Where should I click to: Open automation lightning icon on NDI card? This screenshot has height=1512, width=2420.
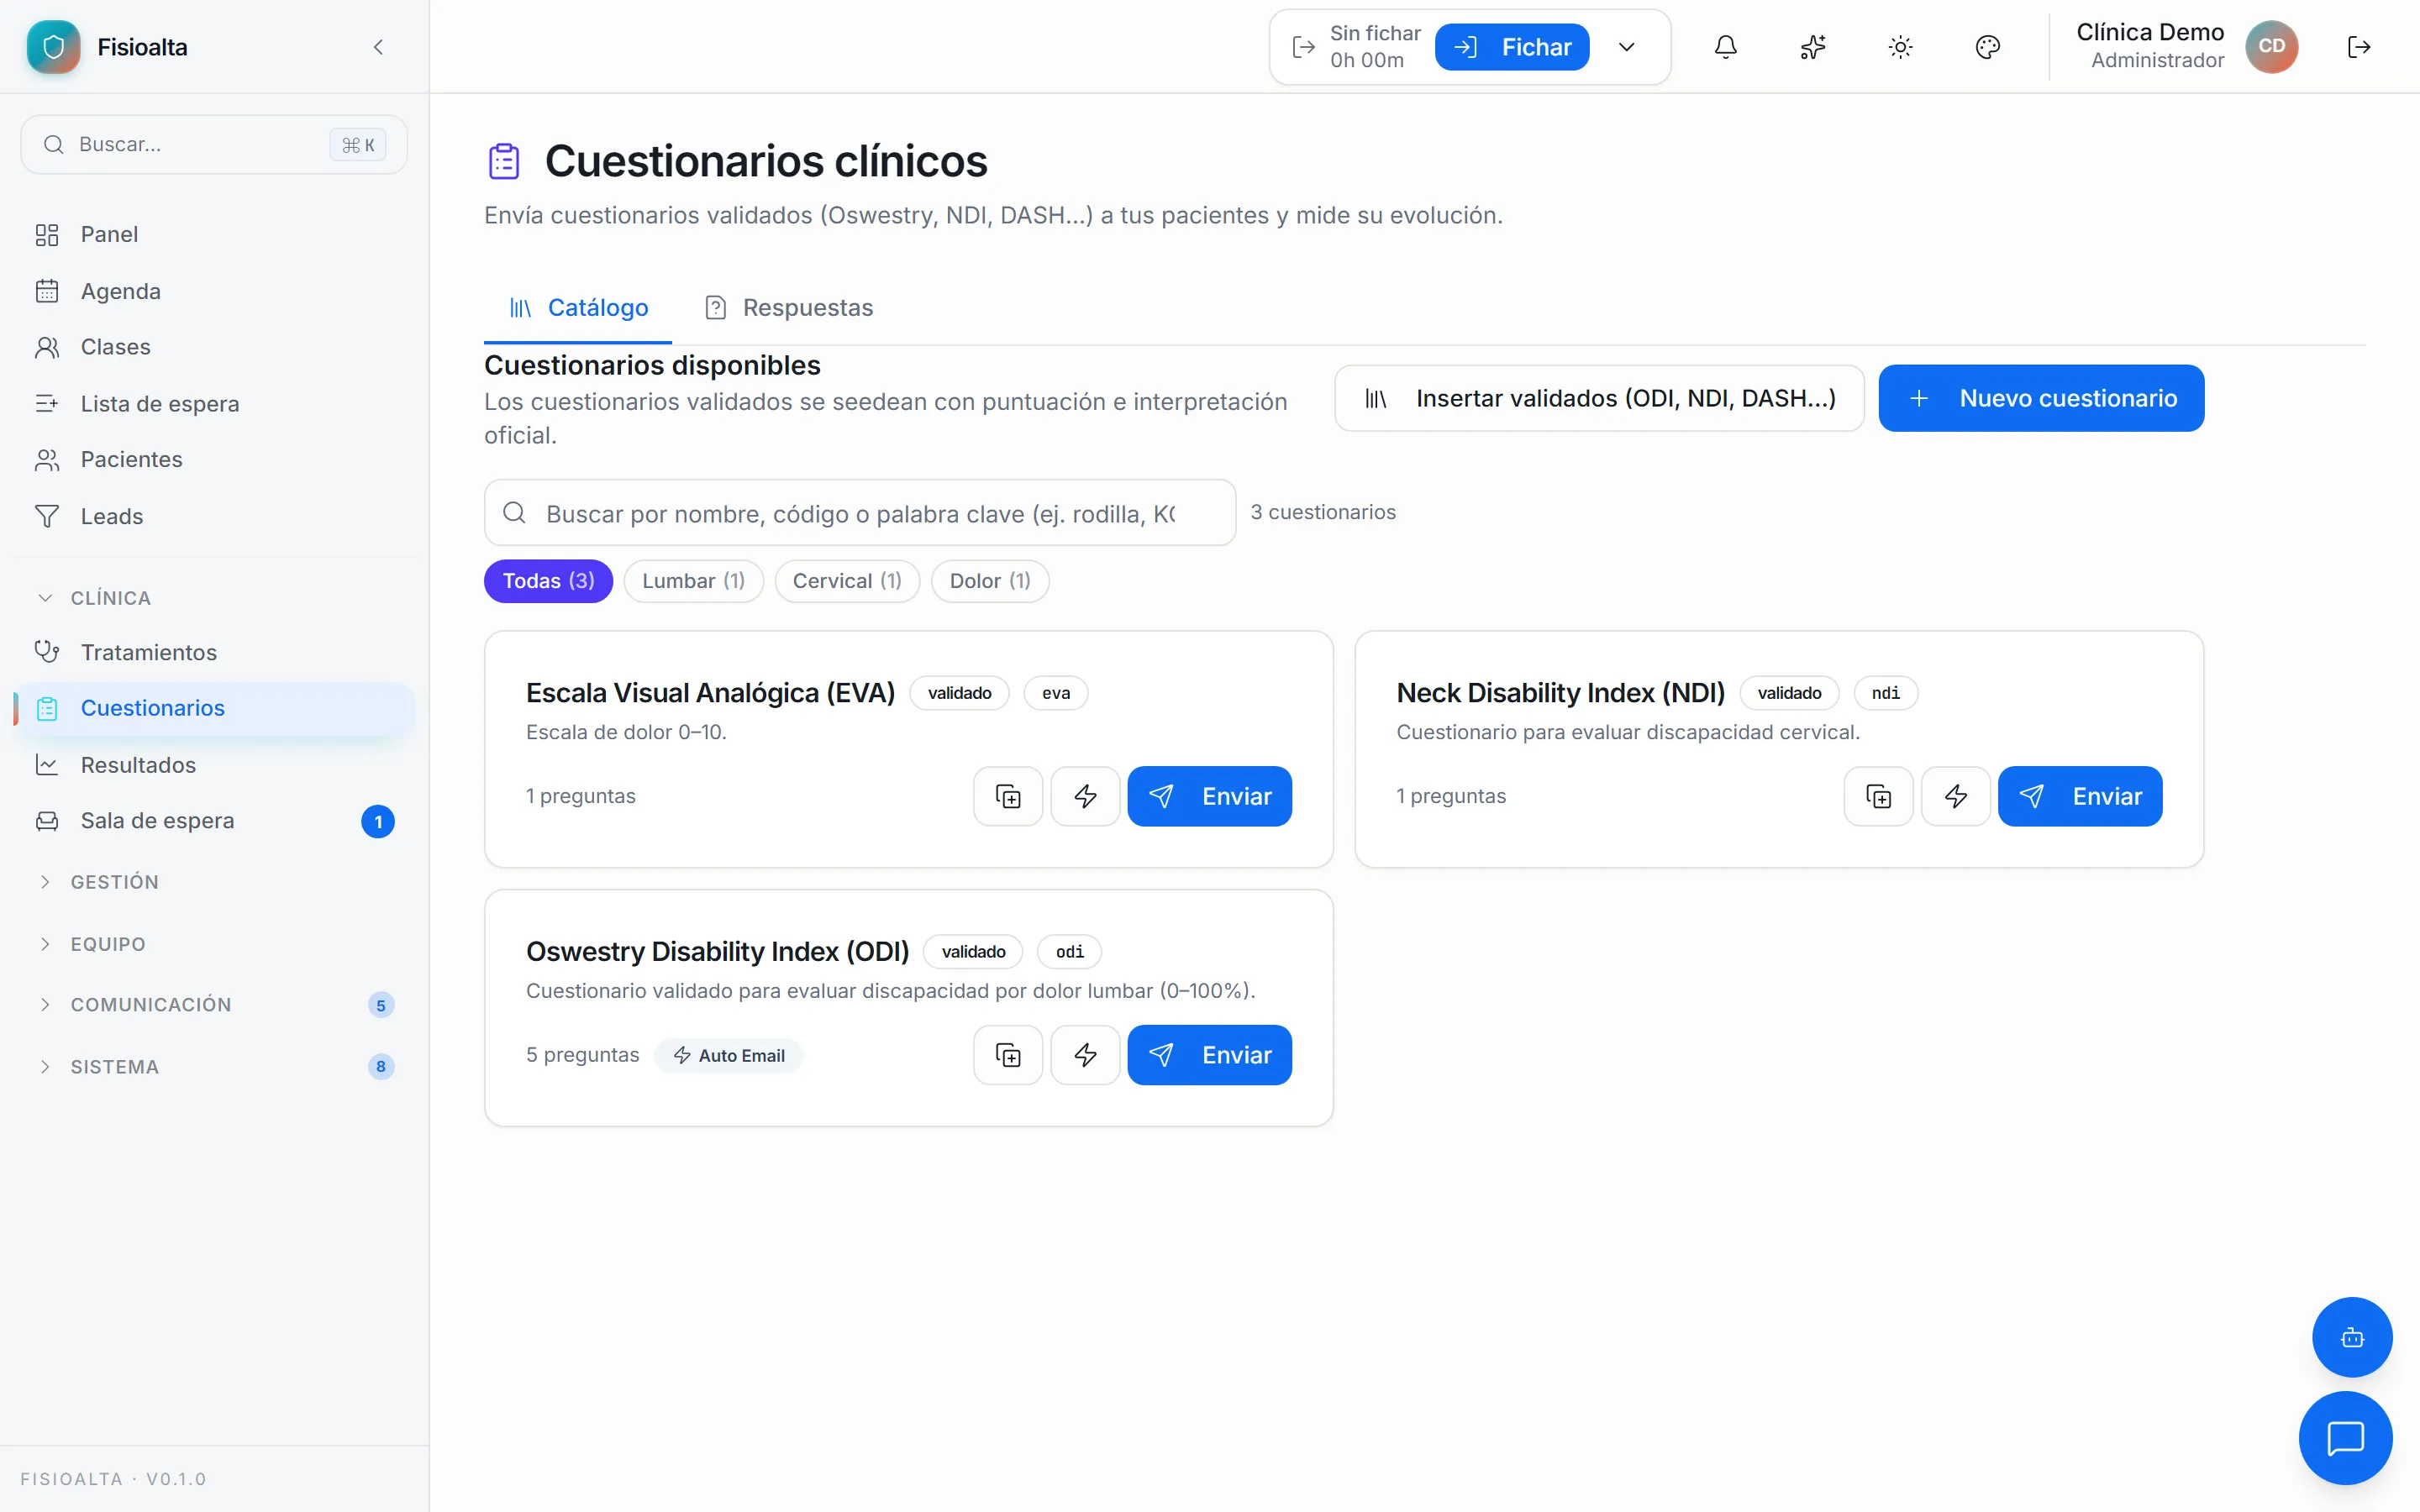pyautogui.click(x=1956, y=796)
